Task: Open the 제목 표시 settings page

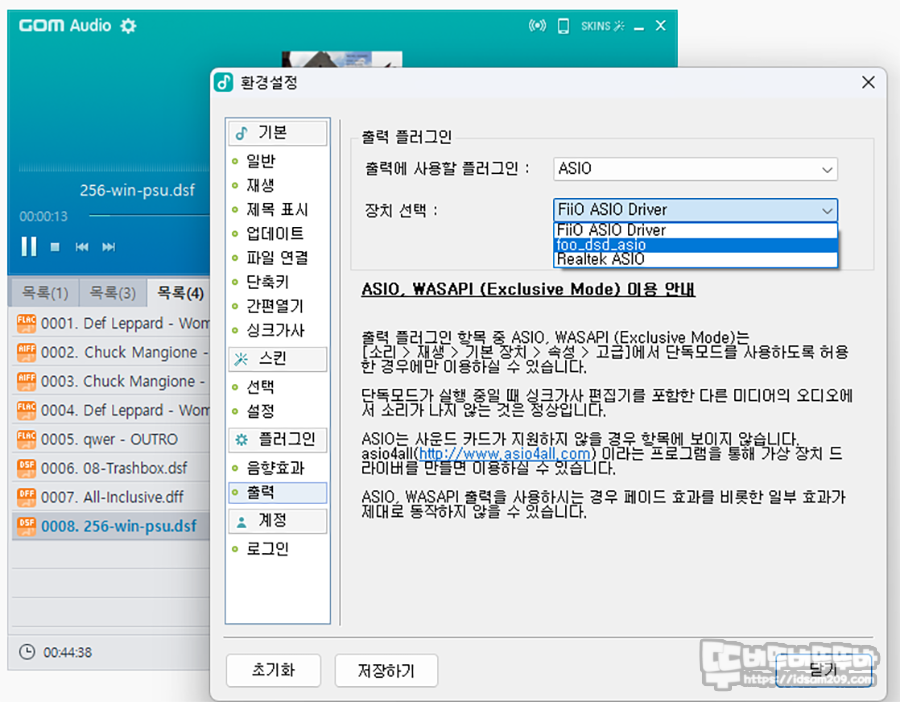Action: point(277,210)
